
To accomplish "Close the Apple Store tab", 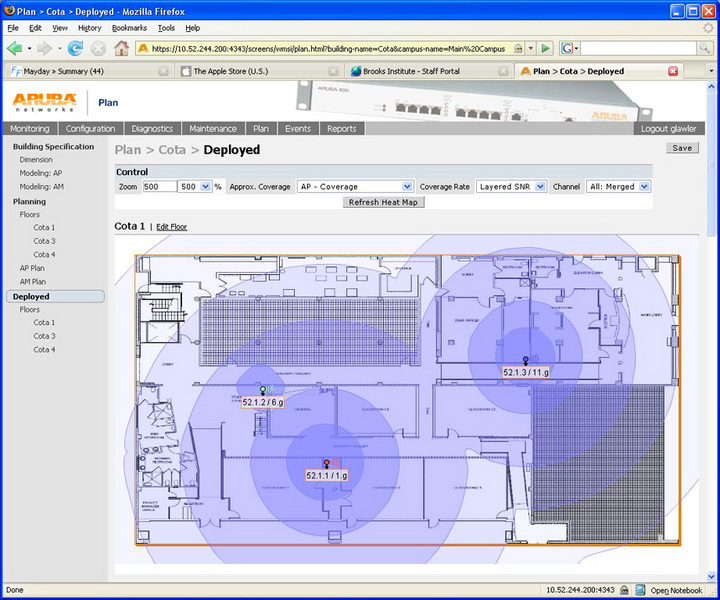I will click(334, 71).
